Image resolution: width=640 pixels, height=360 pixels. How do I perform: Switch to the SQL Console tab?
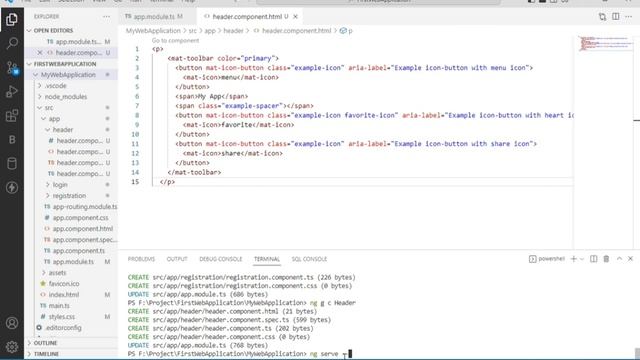point(309,259)
